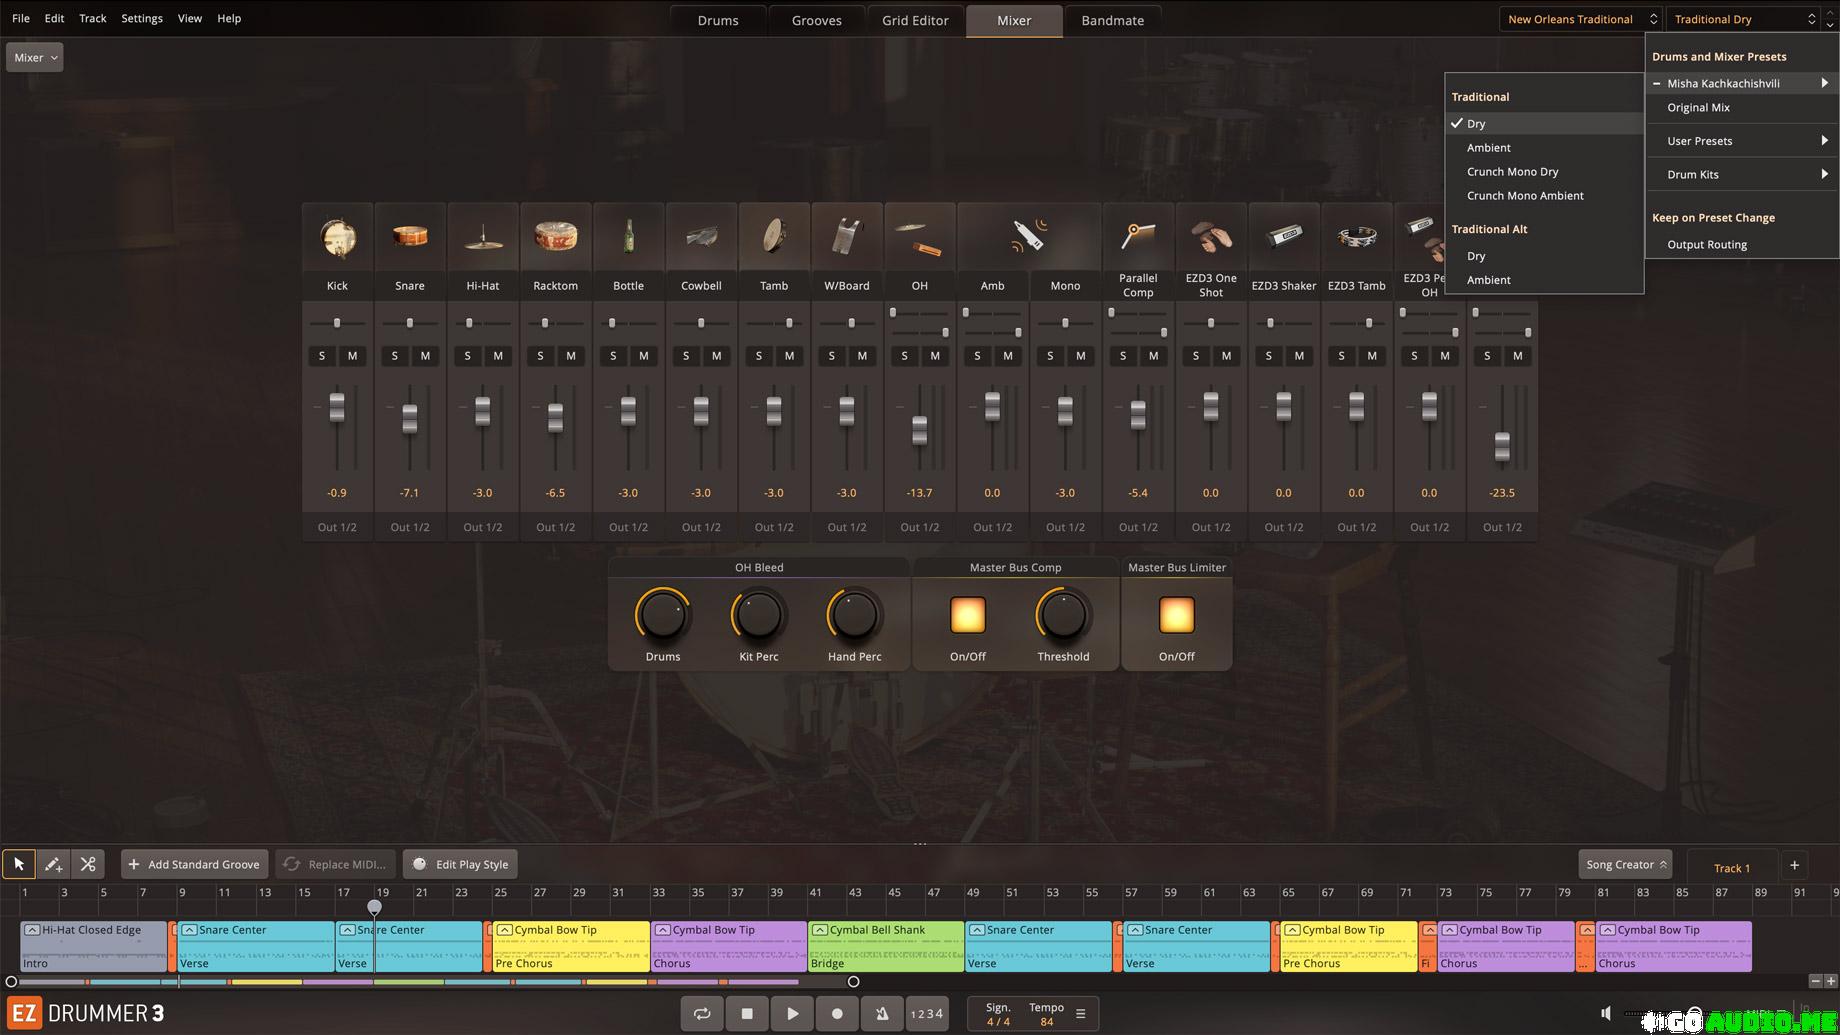Screen dimensions: 1840x1035
Task: Select the Bridge Cymbal Bell Shank block
Action: tap(886, 946)
